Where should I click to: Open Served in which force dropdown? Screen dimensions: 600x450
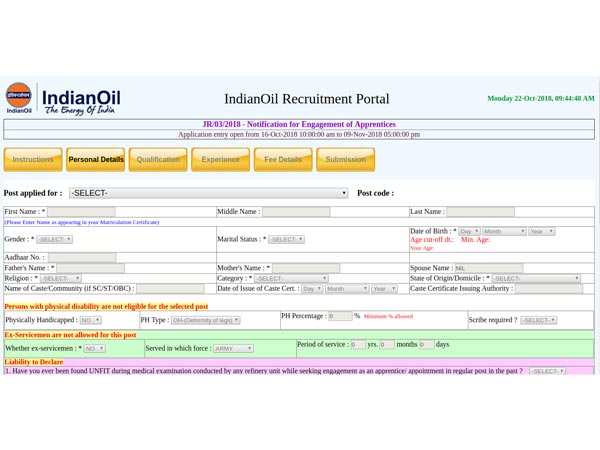233,349
